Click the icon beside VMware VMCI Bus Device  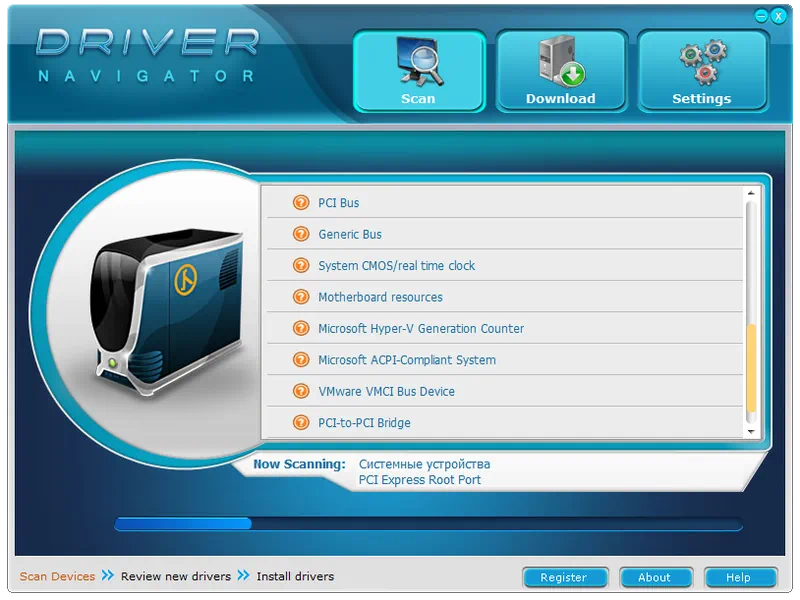pos(301,391)
